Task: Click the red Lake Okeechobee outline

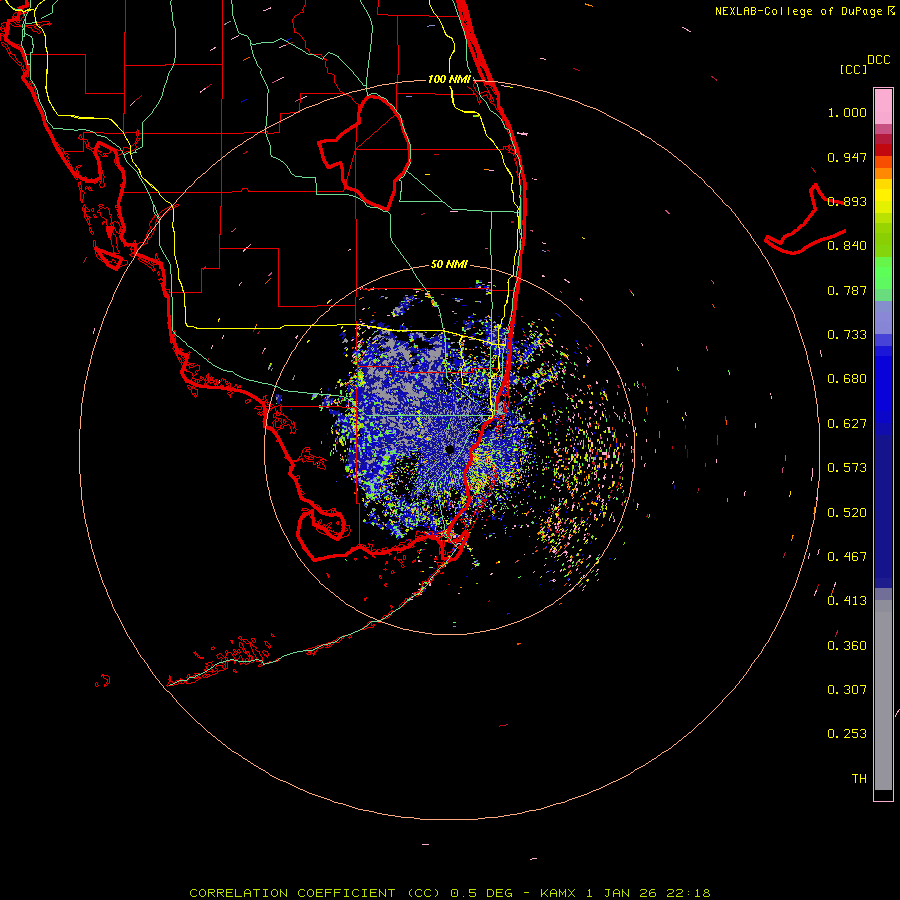Action: [x=364, y=152]
